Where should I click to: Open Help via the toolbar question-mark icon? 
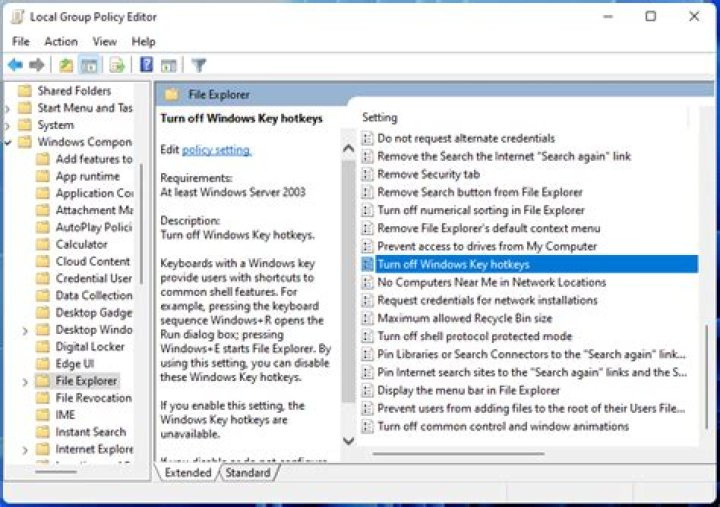coord(146,65)
